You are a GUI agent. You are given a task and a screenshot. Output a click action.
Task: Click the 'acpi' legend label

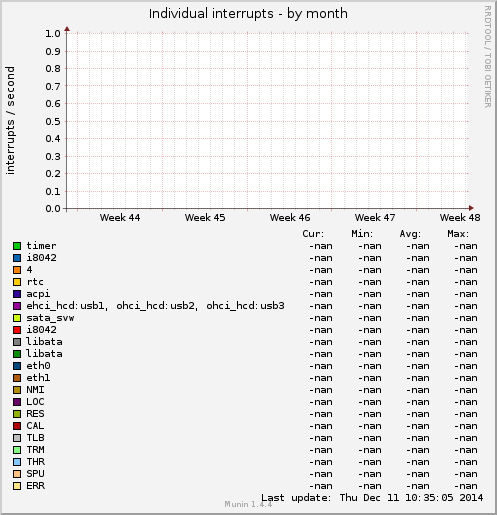click(38, 294)
